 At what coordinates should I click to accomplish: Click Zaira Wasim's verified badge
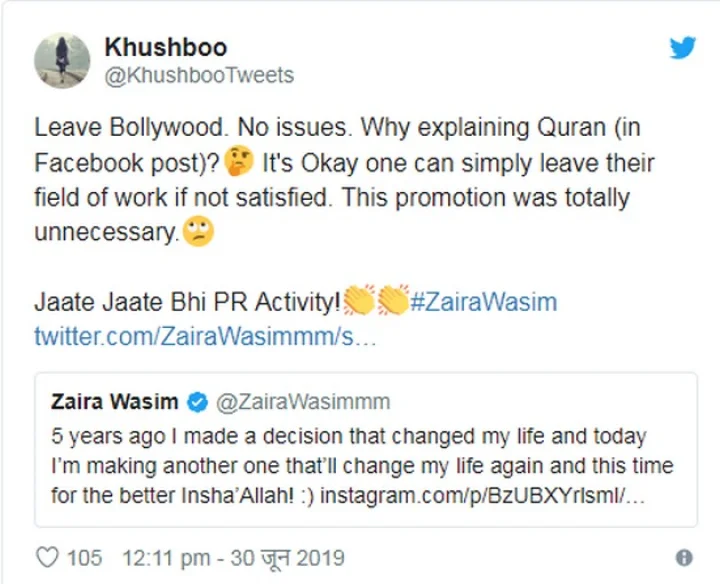click(197, 402)
